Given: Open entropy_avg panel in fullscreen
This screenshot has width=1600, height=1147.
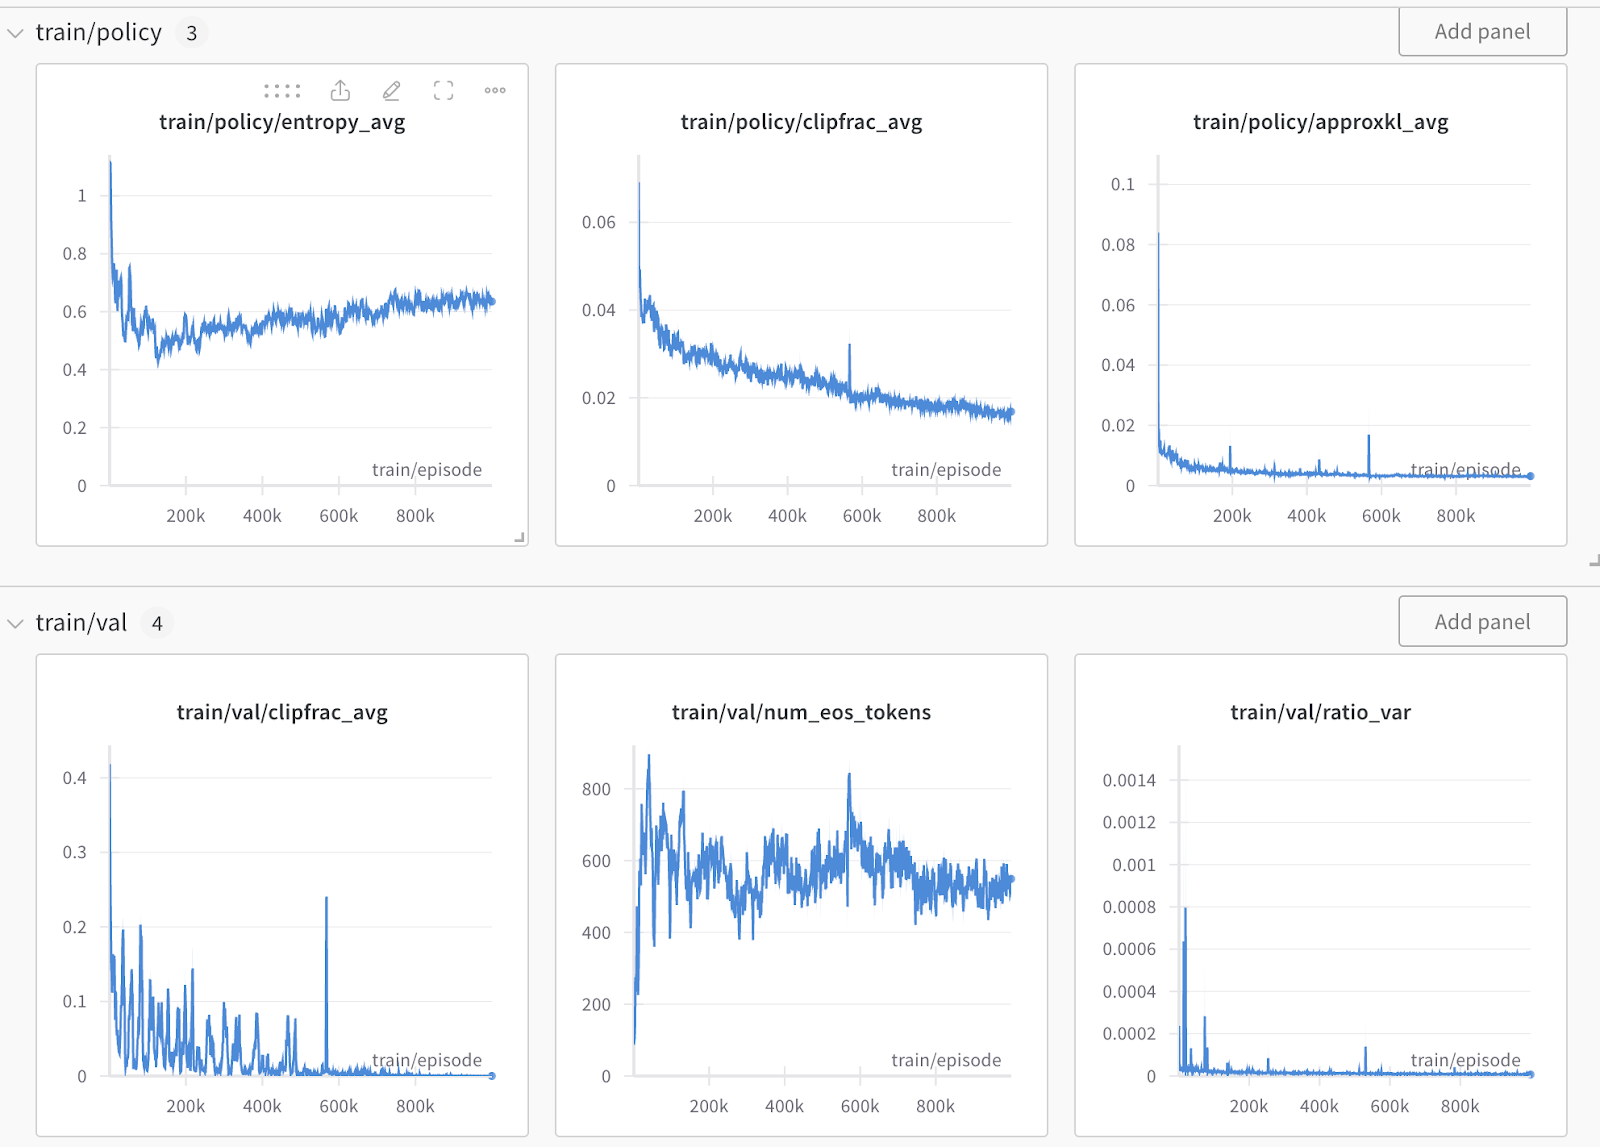Looking at the screenshot, I should (x=444, y=91).
